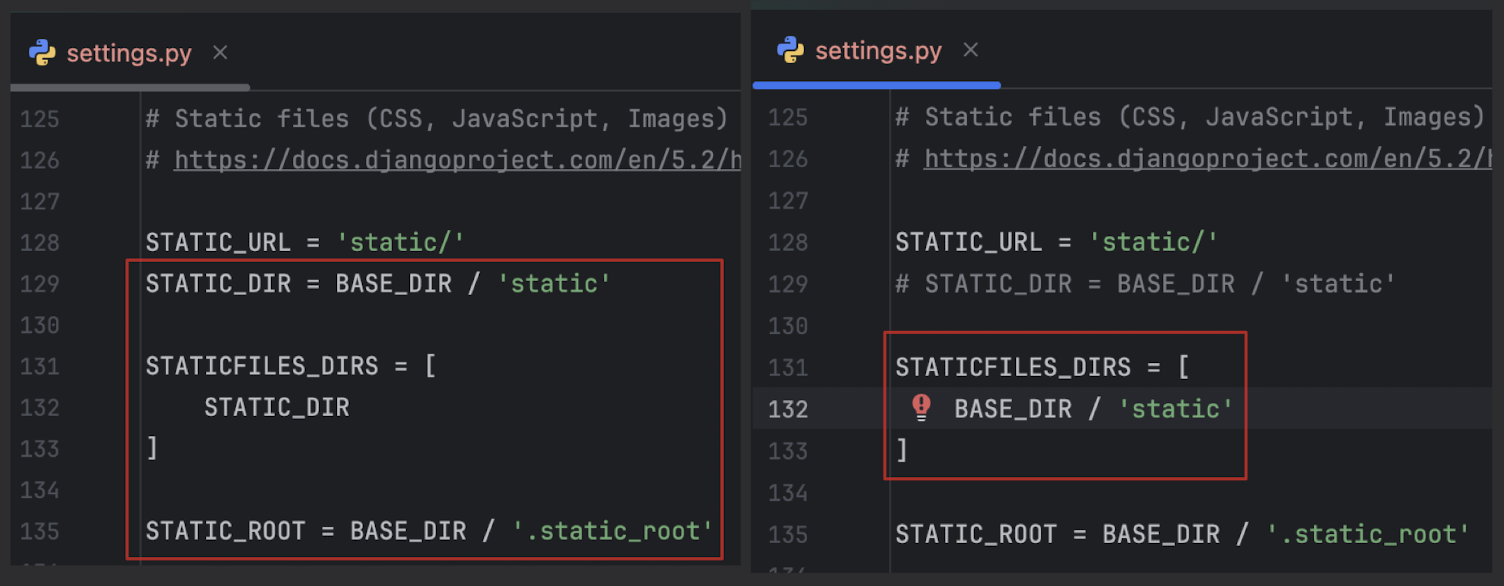Click line number 131 in left editor gutter
This screenshot has height=586, width=1504.
pos(40,366)
